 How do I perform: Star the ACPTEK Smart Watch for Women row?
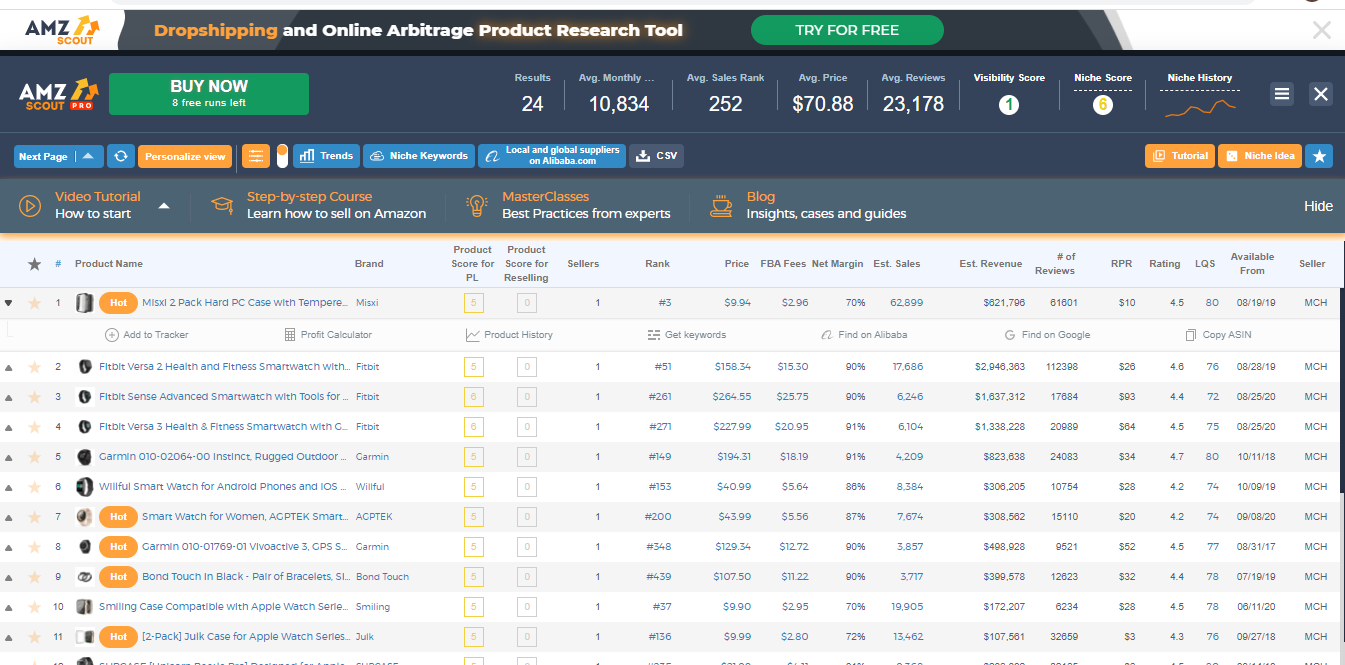pyautogui.click(x=34, y=517)
